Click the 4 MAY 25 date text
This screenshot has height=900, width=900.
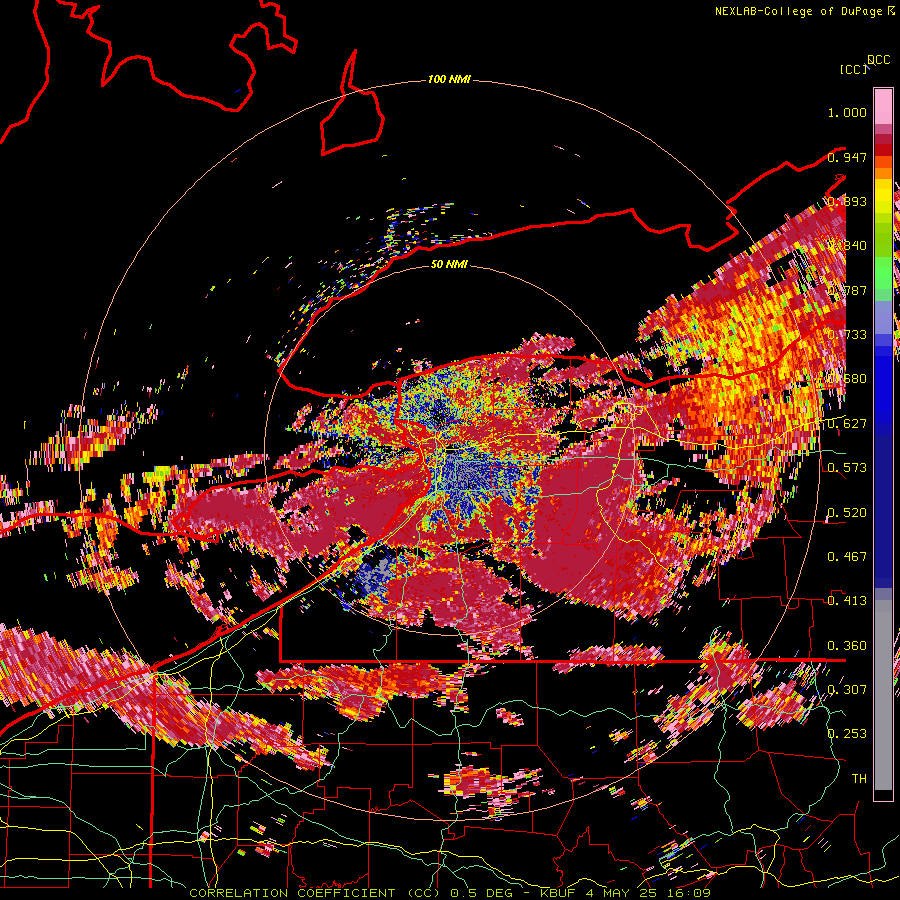point(621,893)
